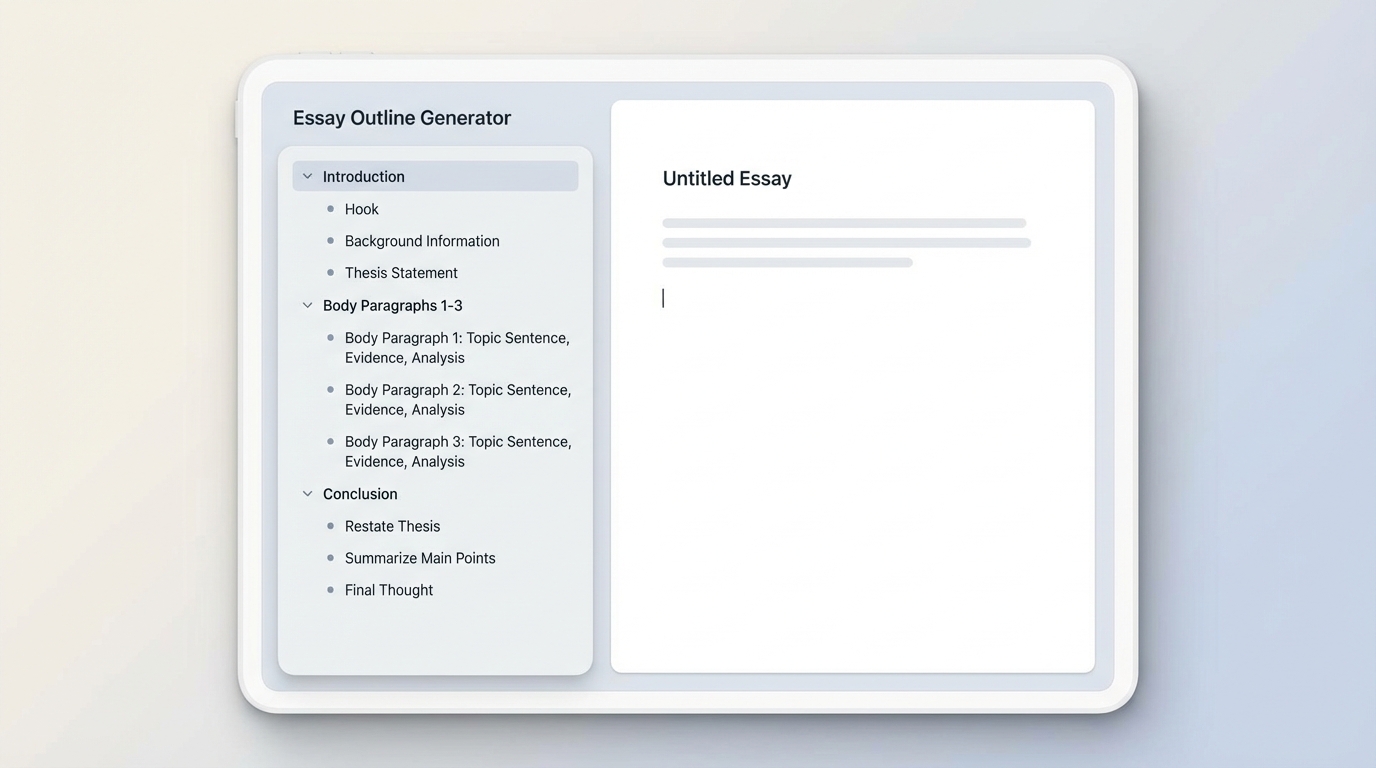Collapse the Body Paragraphs 1–3 section
The height and width of the screenshot is (768, 1376).
tap(307, 305)
